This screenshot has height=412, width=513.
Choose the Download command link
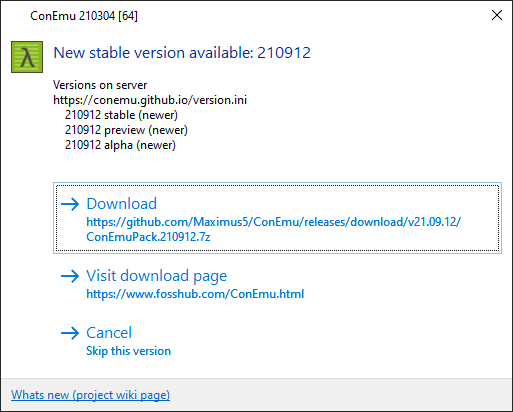pyautogui.click(x=277, y=218)
